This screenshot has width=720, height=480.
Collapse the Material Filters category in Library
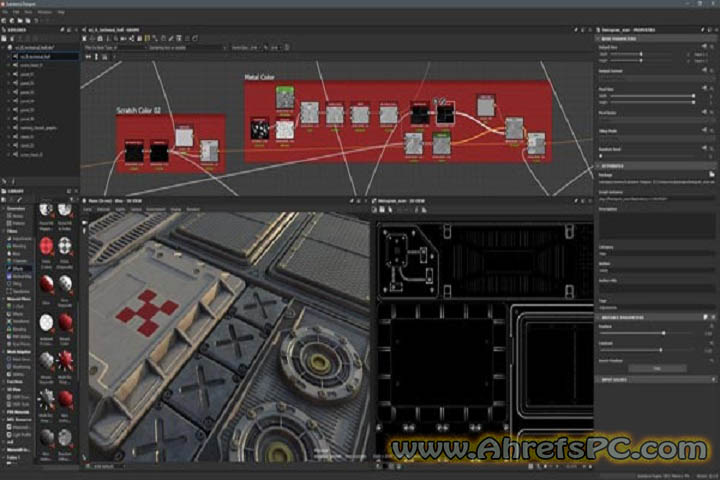click(4, 299)
